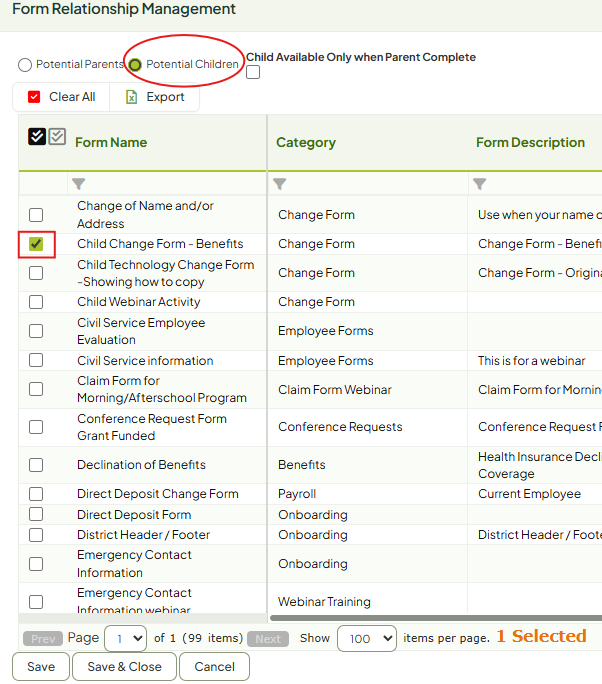602x684 pixels.
Task: Check Direct Deposit Change Form row
Action: click(36, 494)
